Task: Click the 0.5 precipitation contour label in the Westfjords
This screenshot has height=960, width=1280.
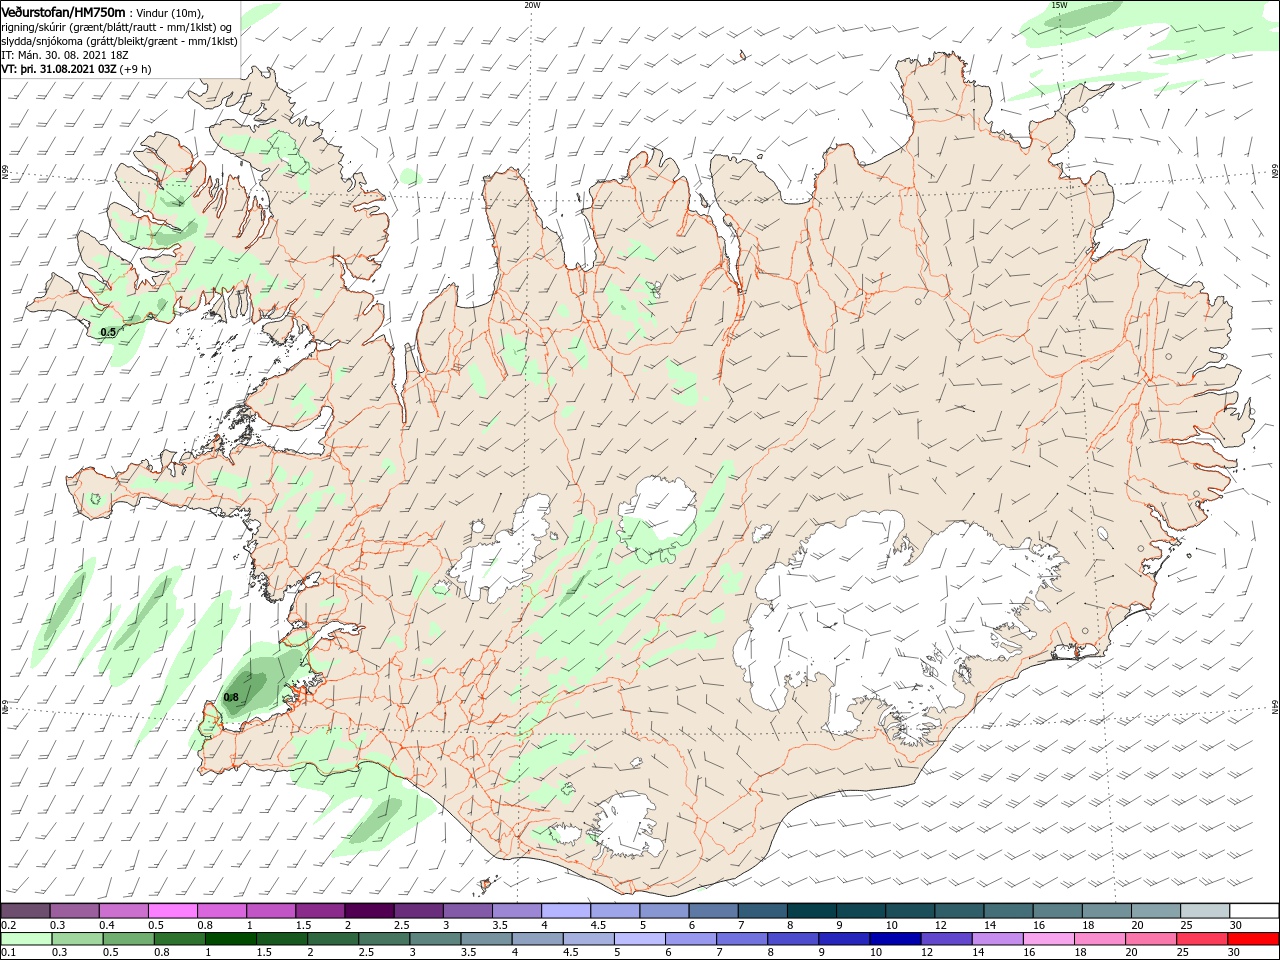Action: click(108, 331)
